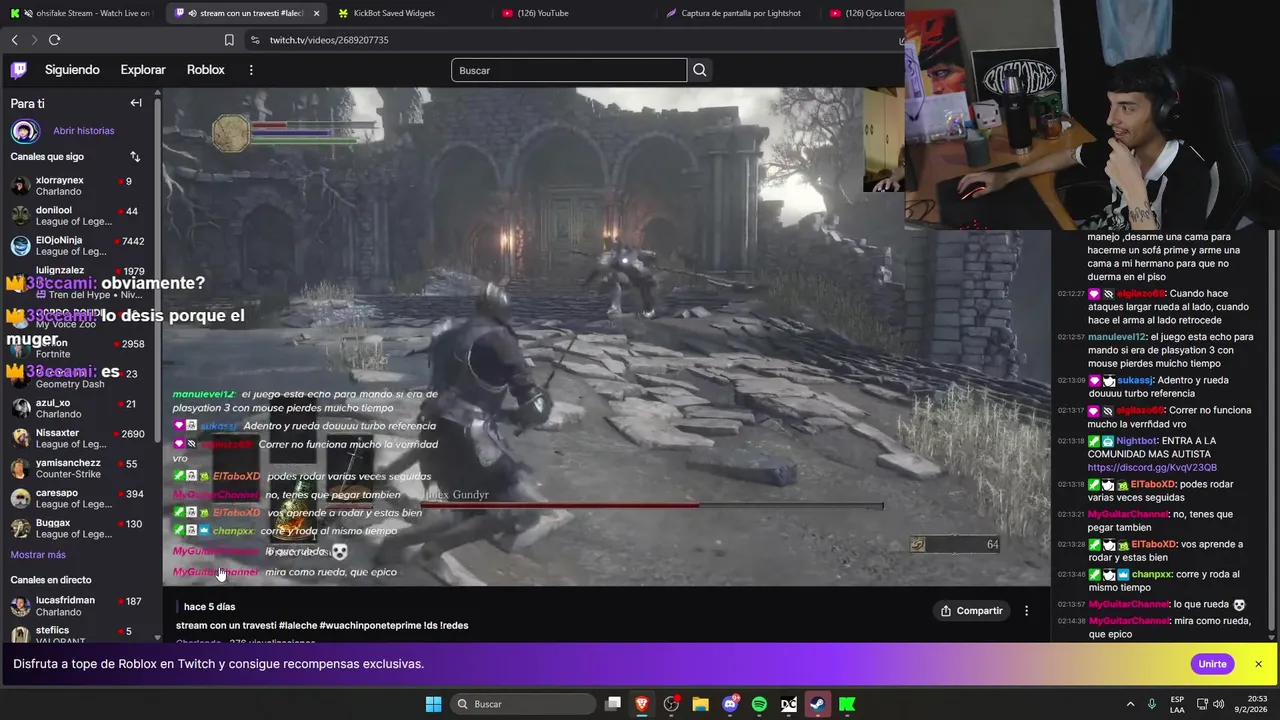Switch to the ohsifake Stream tab
Screen dimensions: 1280x720
(x=82, y=13)
